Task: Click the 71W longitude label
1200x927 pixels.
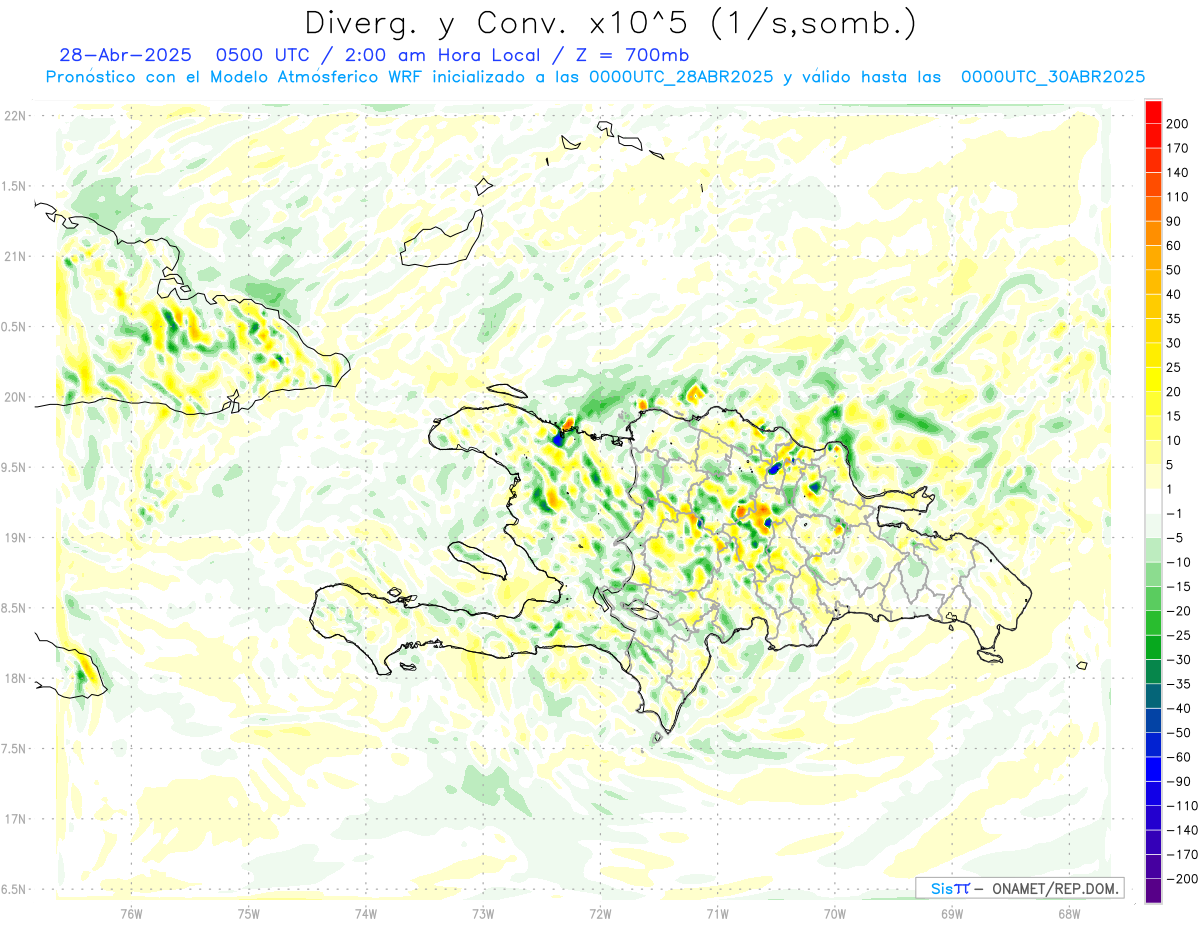Action: point(717,913)
